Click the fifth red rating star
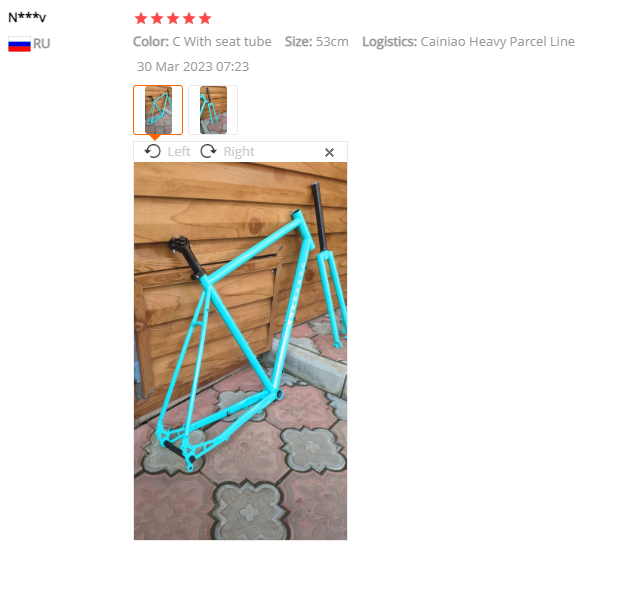Viewport: 642px width, 591px height. (x=205, y=18)
